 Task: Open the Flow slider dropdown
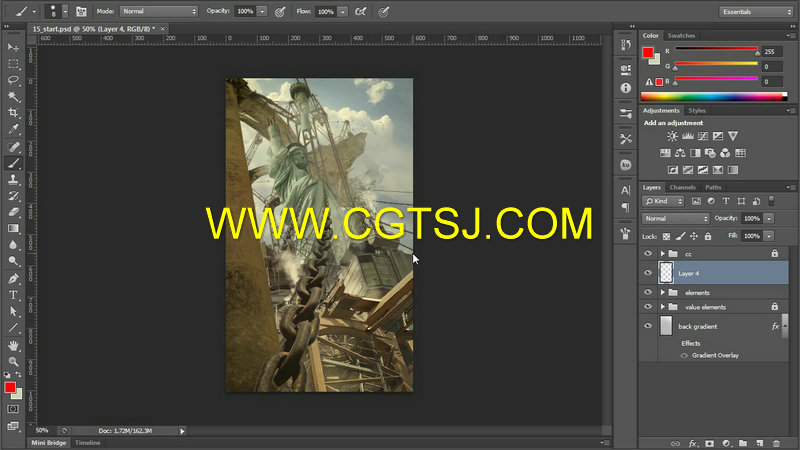coord(343,11)
